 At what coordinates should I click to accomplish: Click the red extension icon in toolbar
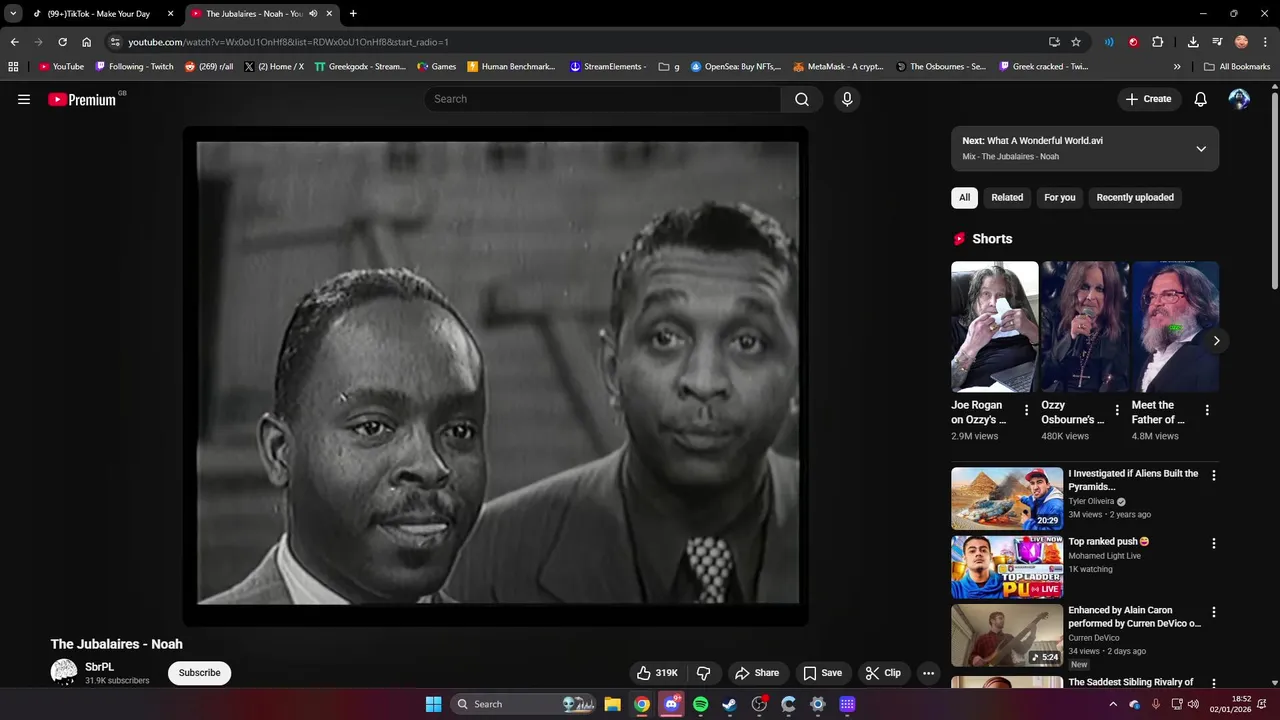pos(1133,42)
